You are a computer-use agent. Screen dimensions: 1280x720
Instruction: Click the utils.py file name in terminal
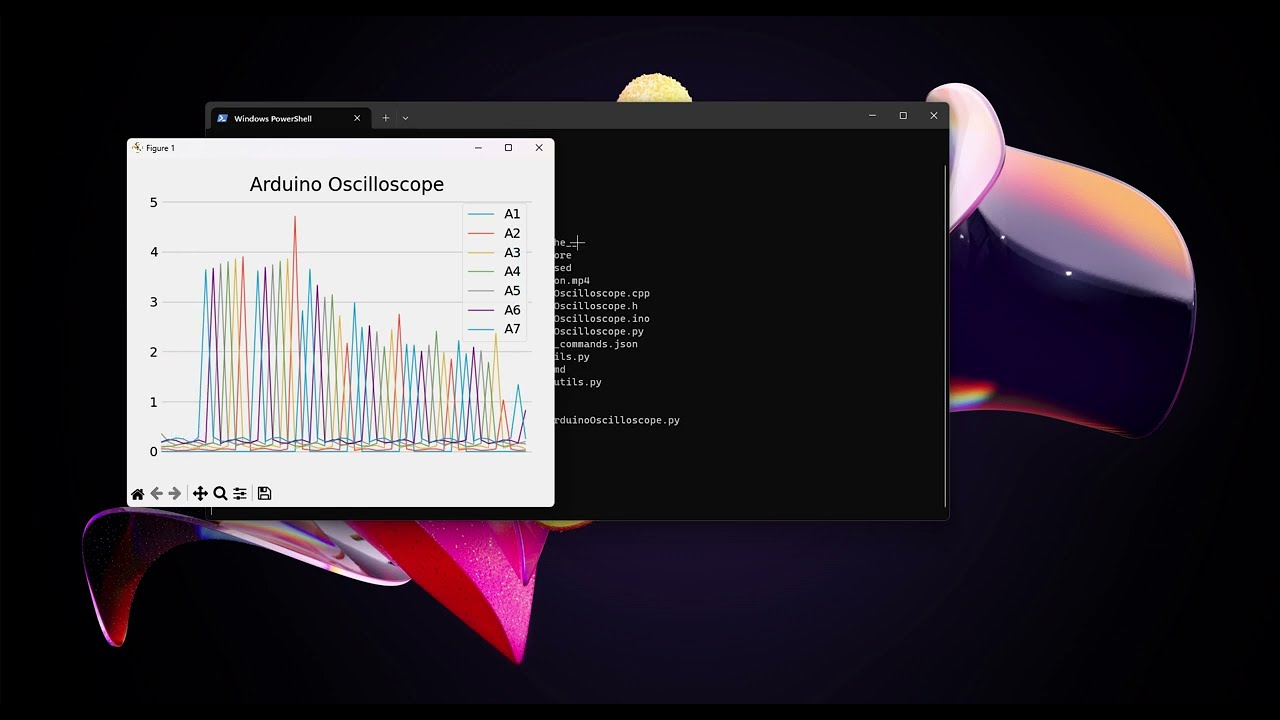point(578,382)
